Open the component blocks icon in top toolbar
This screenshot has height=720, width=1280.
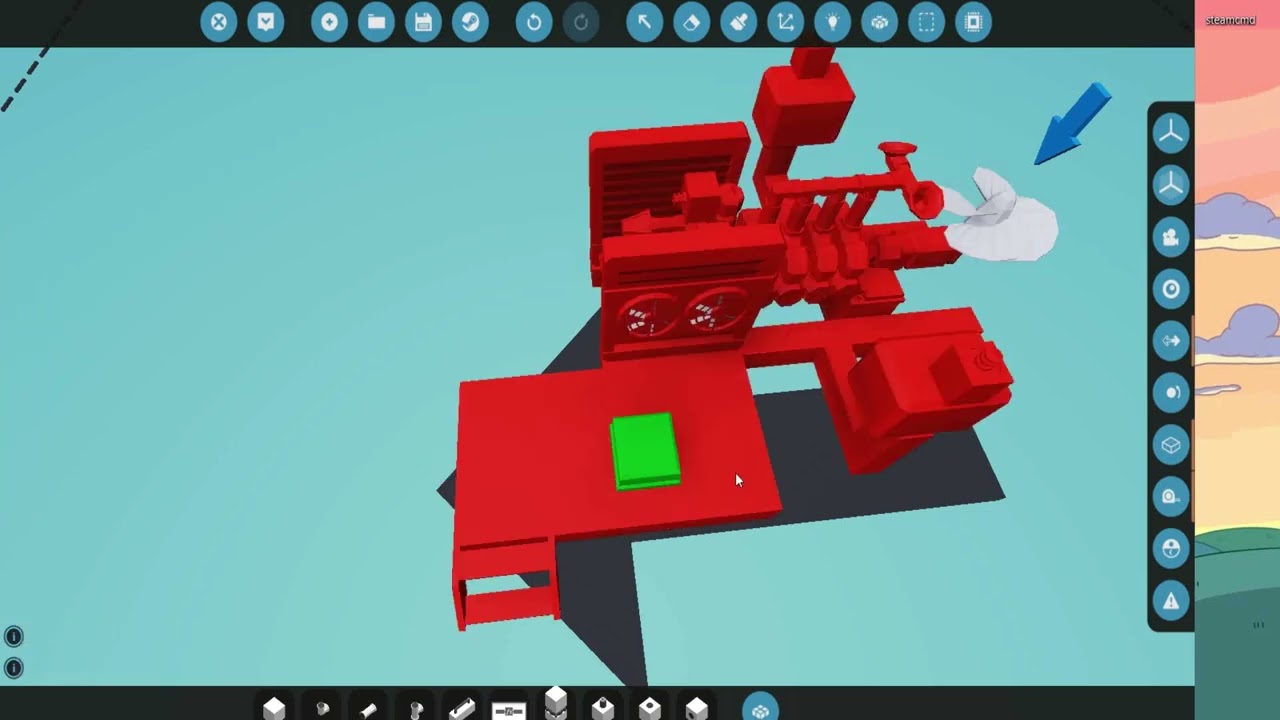[880, 22]
